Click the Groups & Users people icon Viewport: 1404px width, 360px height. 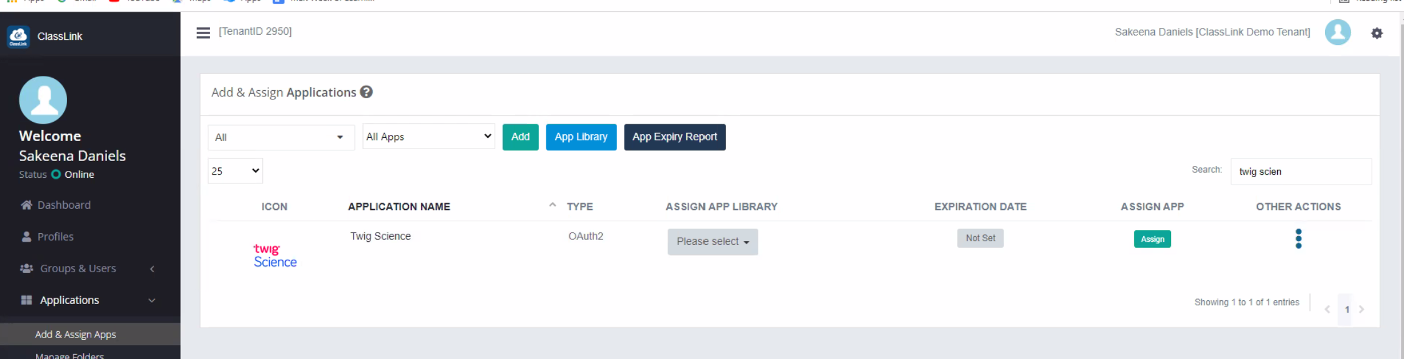tap(27, 269)
